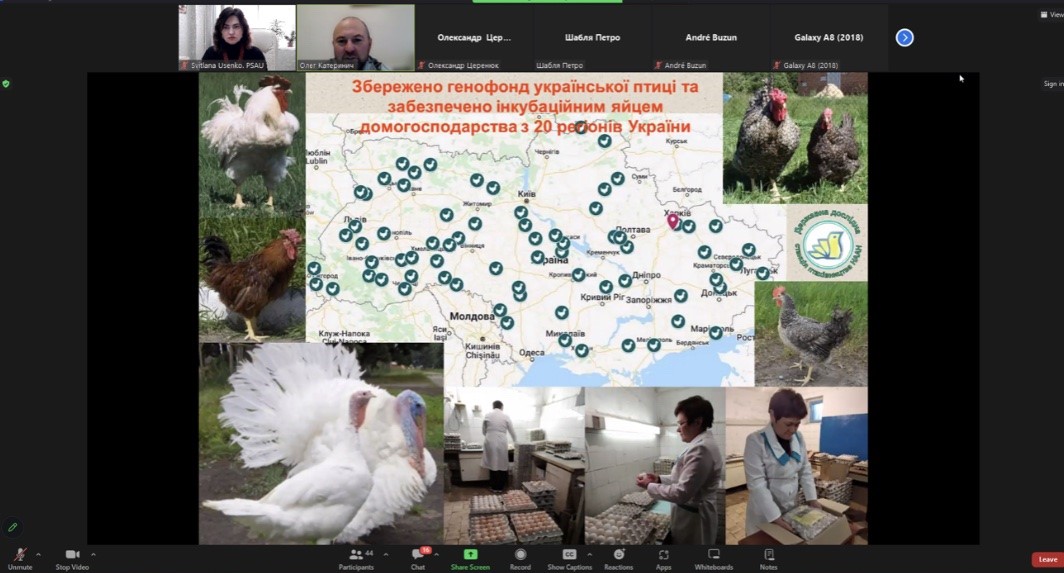Viewport: 1064px width, 573px height.
Task: Select Шабля Петро participant tile
Action: [x=592, y=38]
